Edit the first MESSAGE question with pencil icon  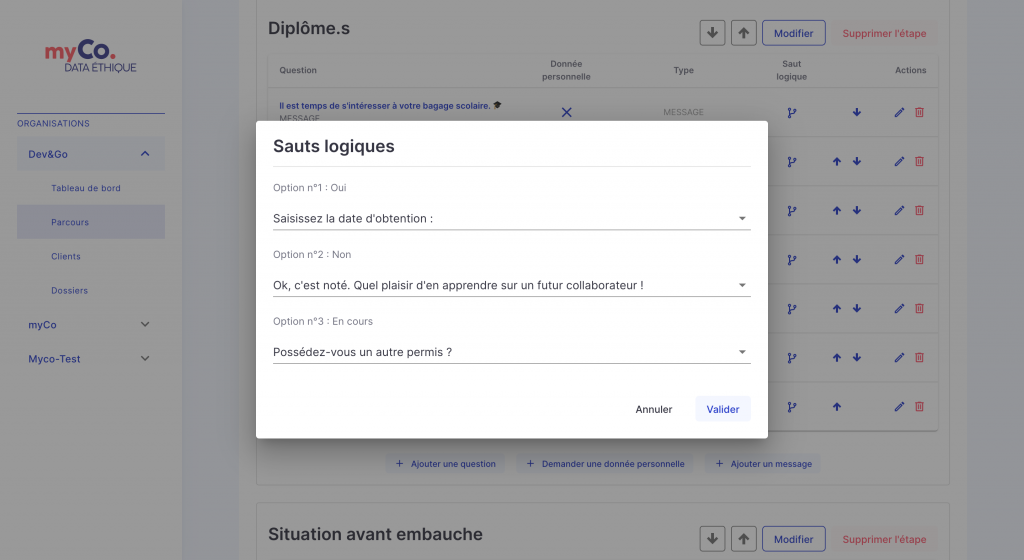(899, 112)
